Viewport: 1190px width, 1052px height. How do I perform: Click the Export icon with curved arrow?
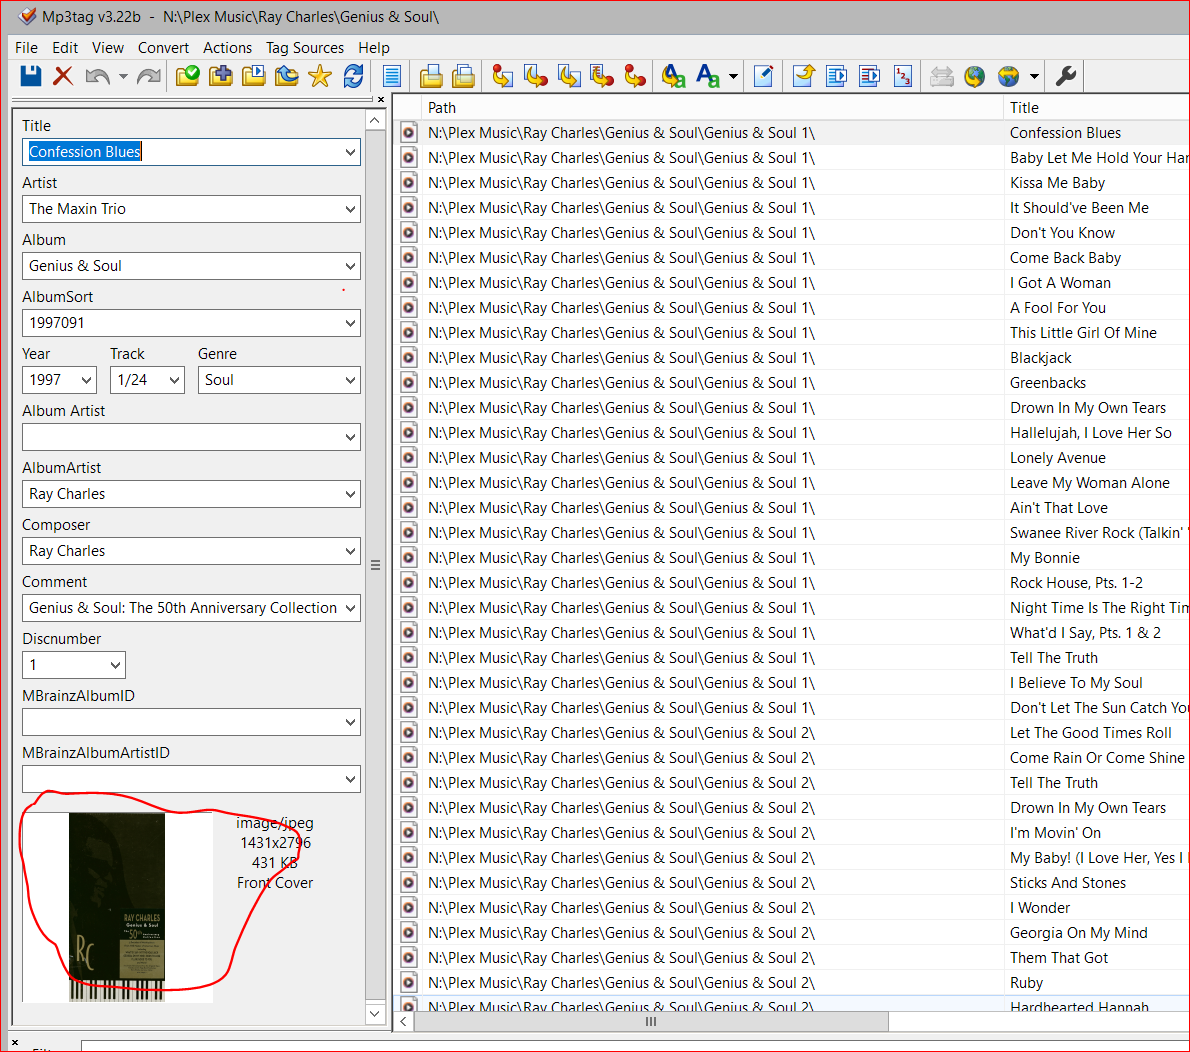803,76
